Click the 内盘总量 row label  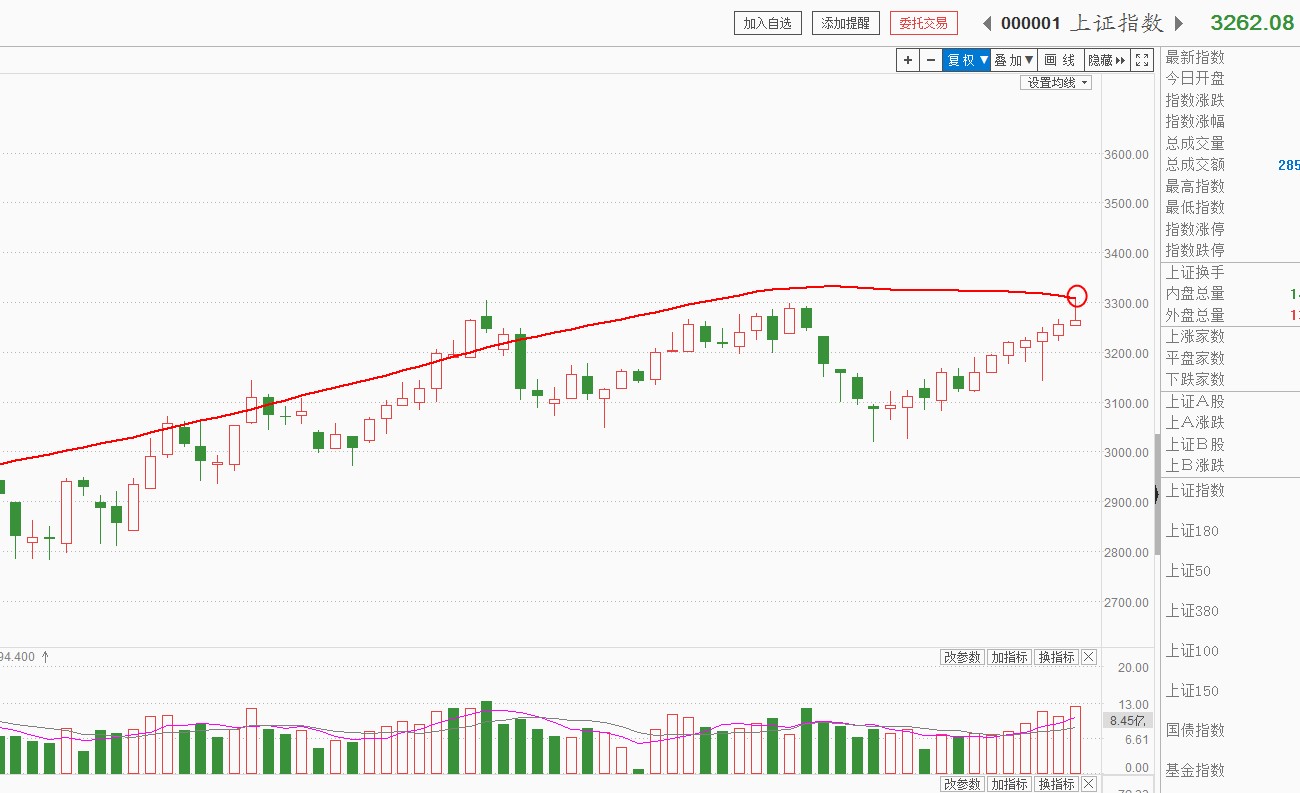point(1195,293)
